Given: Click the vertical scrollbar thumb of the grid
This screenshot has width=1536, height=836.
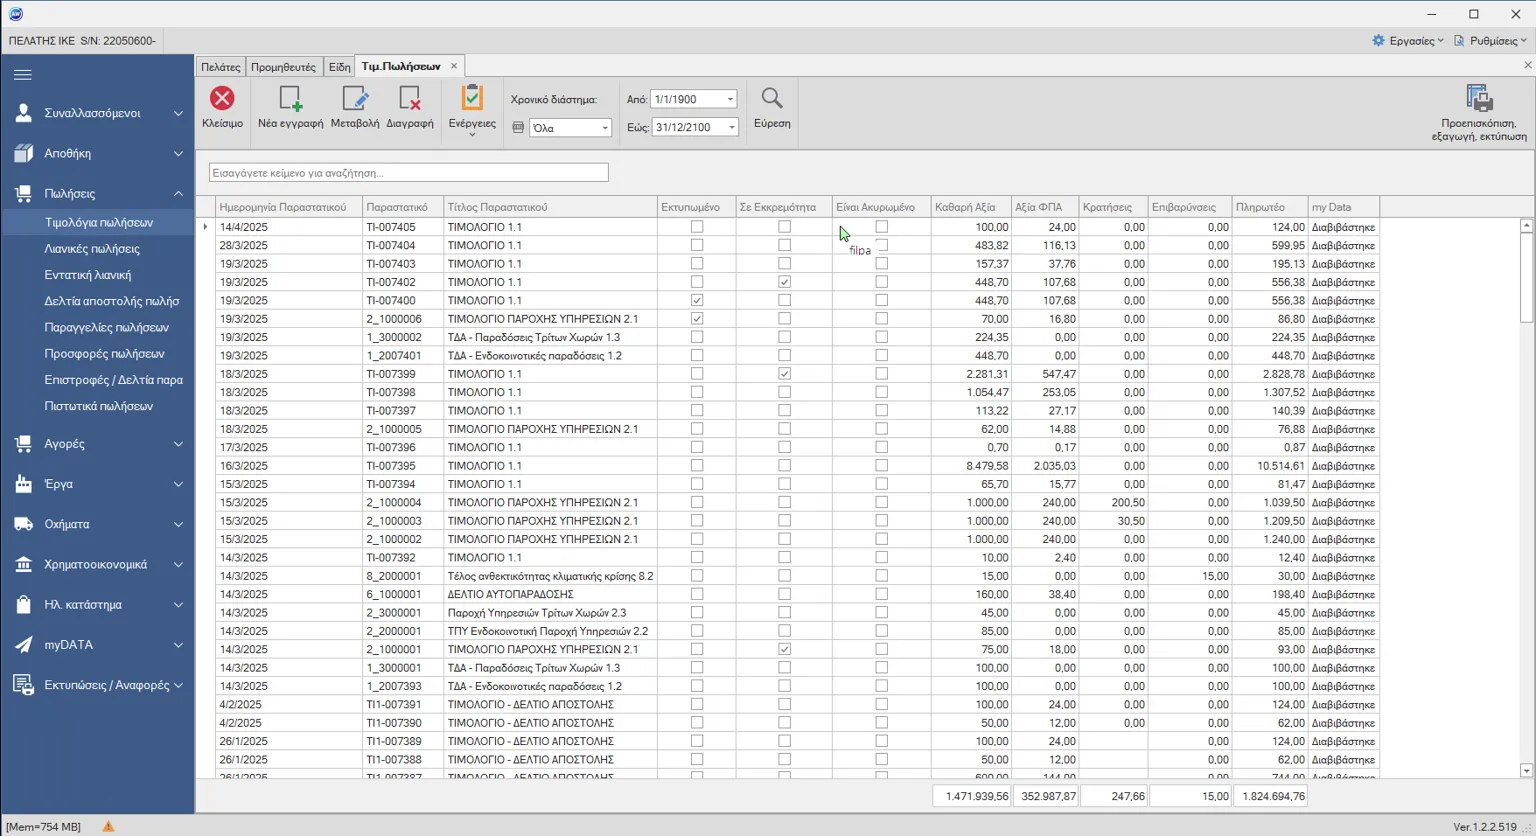Looking at the screenshot, I should [1526, 277].
